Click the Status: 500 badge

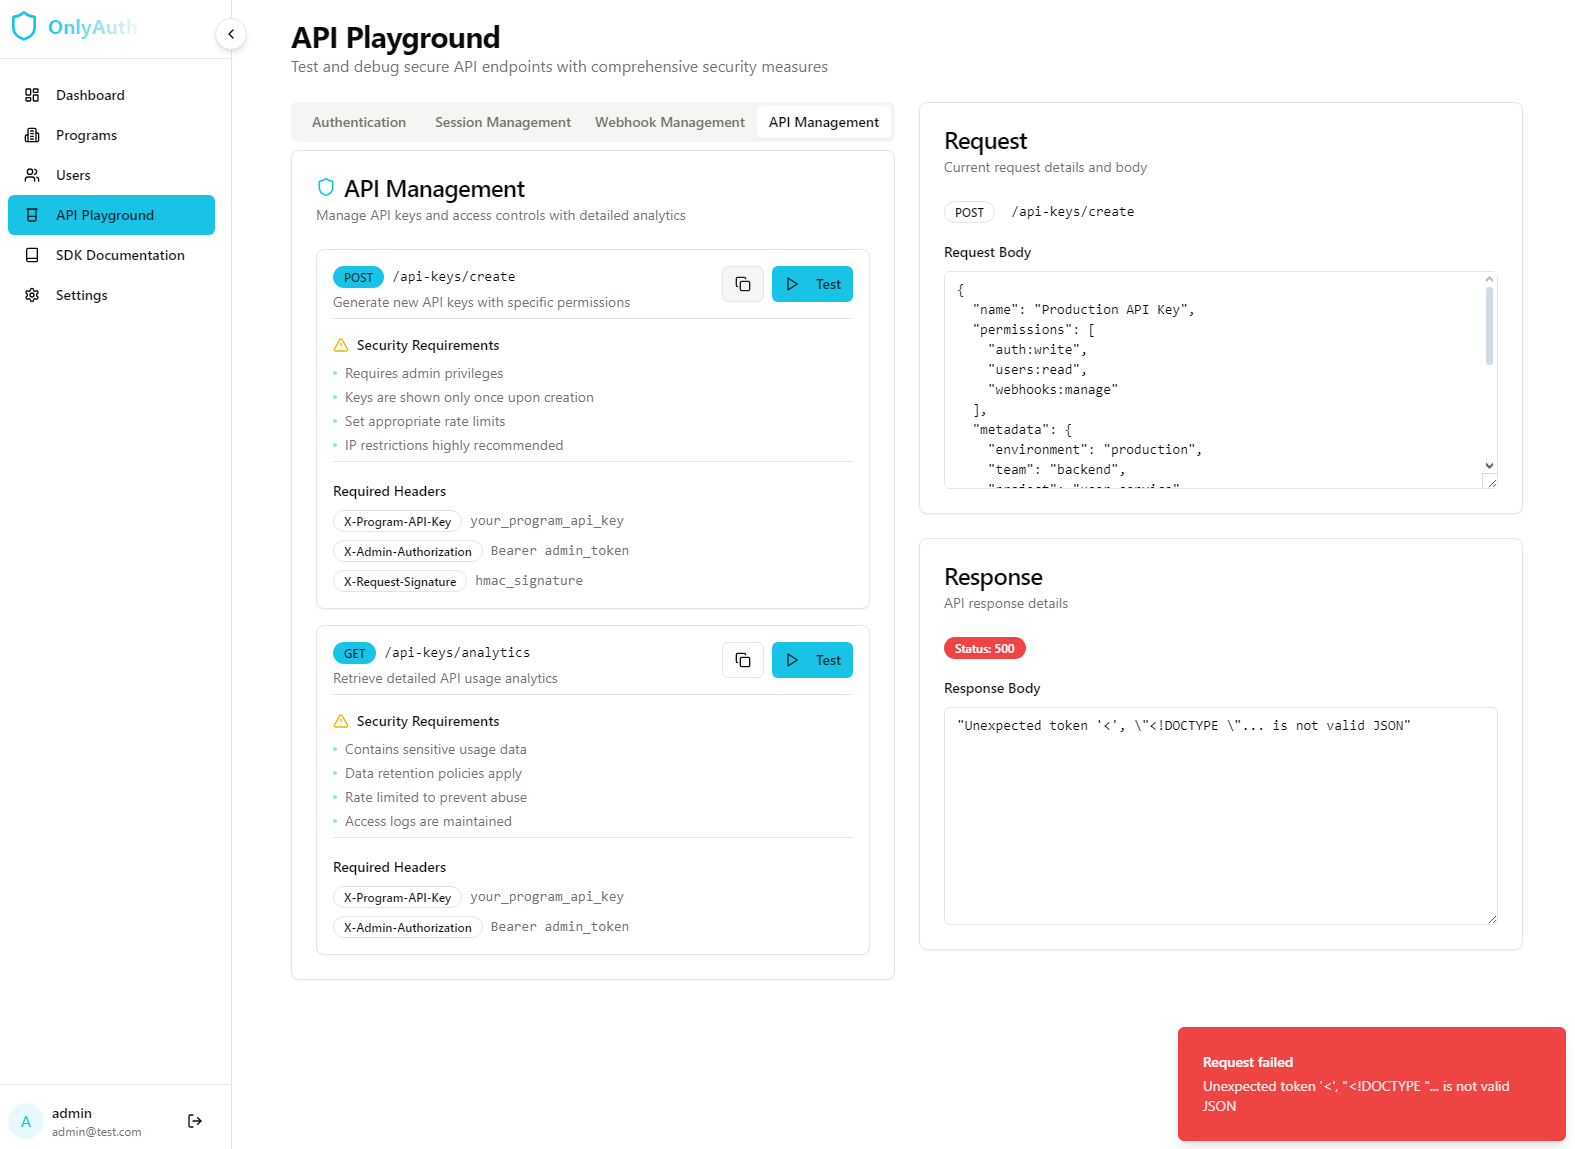coord(984,648)
